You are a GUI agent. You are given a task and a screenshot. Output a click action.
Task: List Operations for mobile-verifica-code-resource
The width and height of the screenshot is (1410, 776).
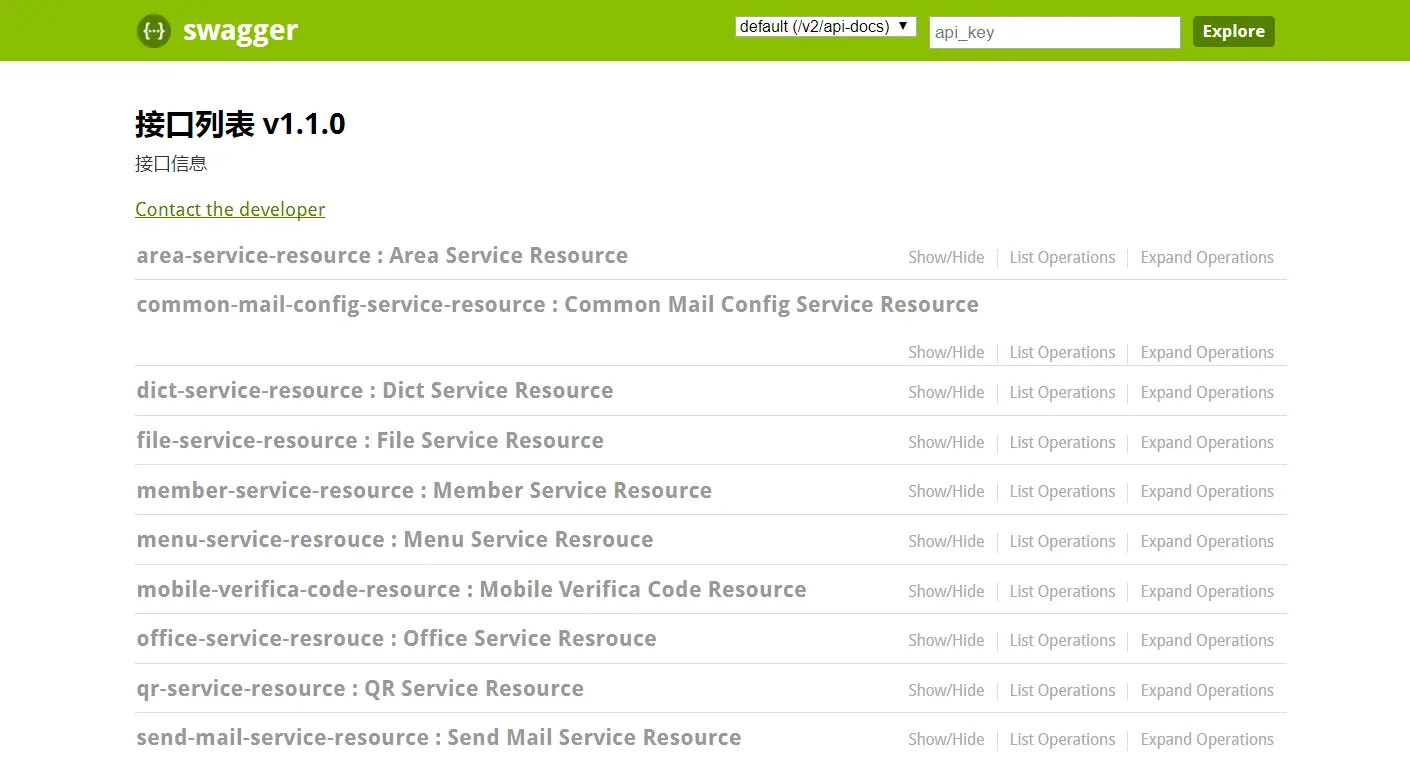coord(1062,591)
